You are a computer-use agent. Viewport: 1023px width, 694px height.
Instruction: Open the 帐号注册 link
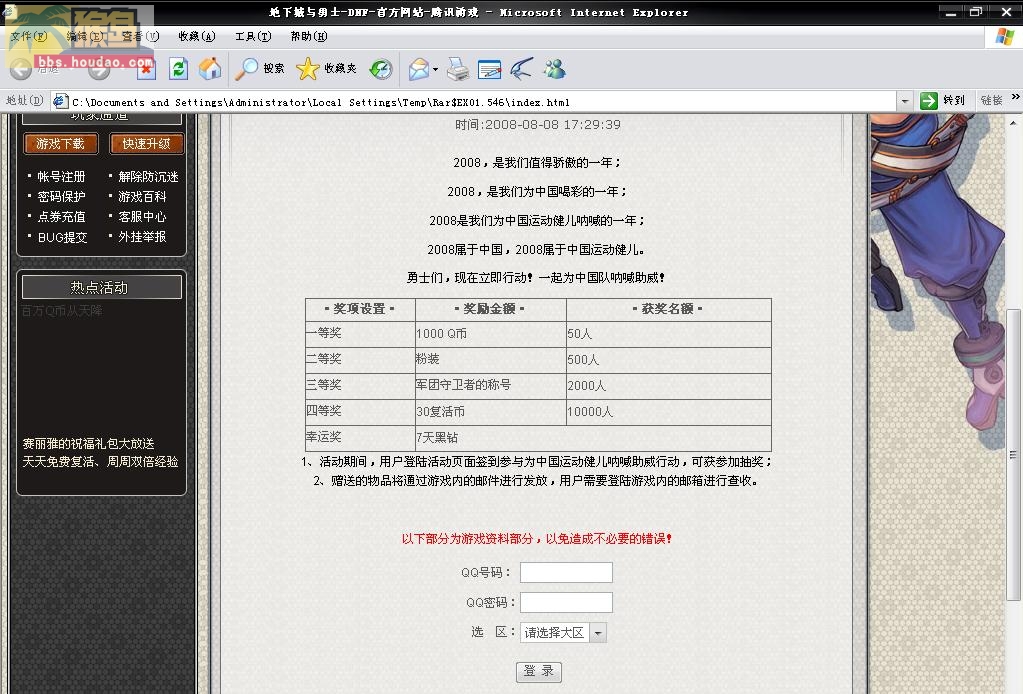(61, 177)
